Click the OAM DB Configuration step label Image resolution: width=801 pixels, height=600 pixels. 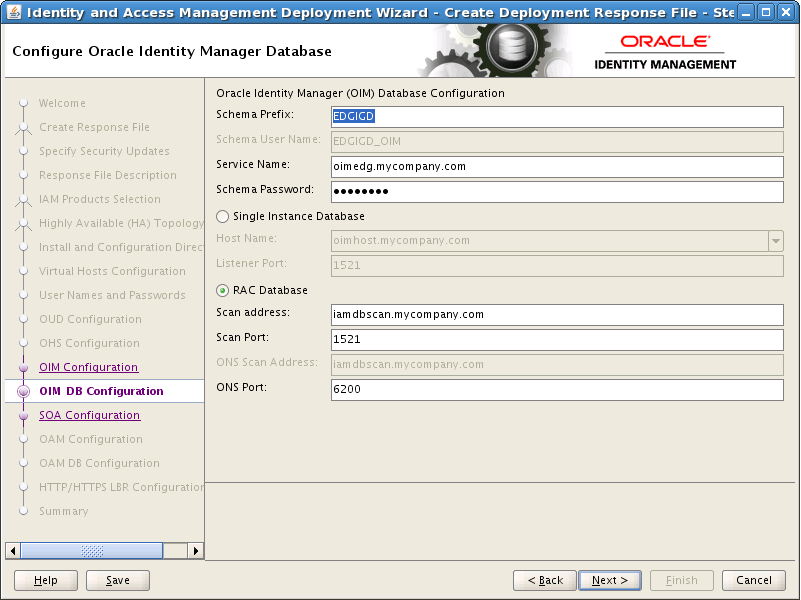[100, 463]
